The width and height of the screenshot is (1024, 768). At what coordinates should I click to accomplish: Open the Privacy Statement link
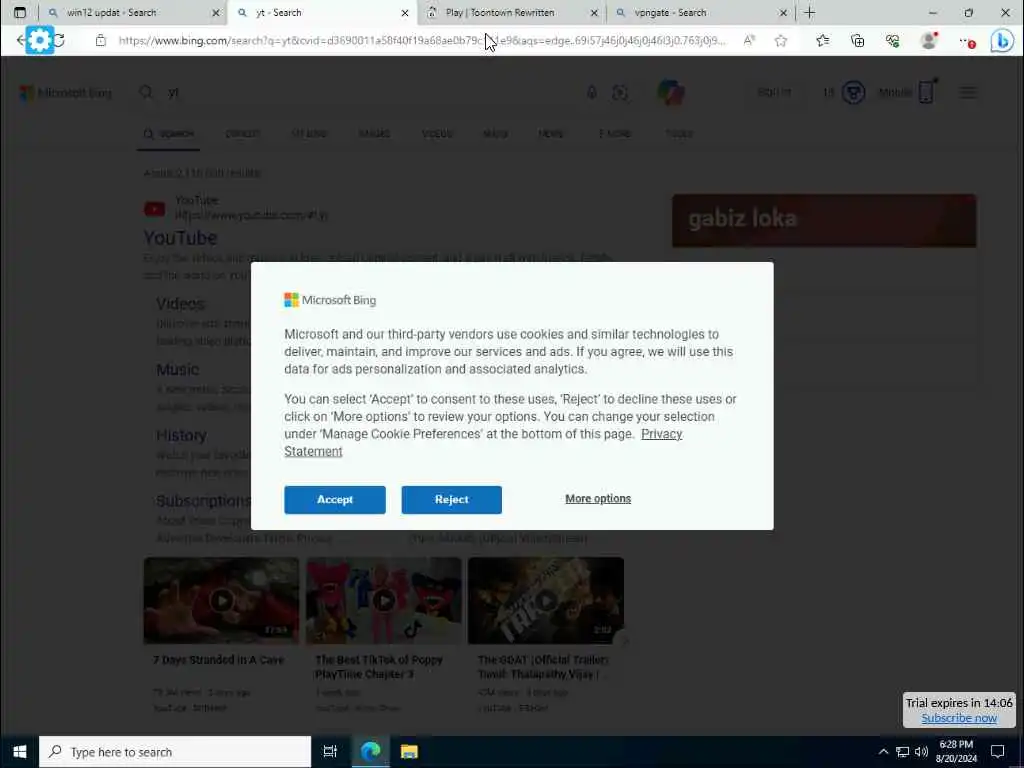[662, 434]
